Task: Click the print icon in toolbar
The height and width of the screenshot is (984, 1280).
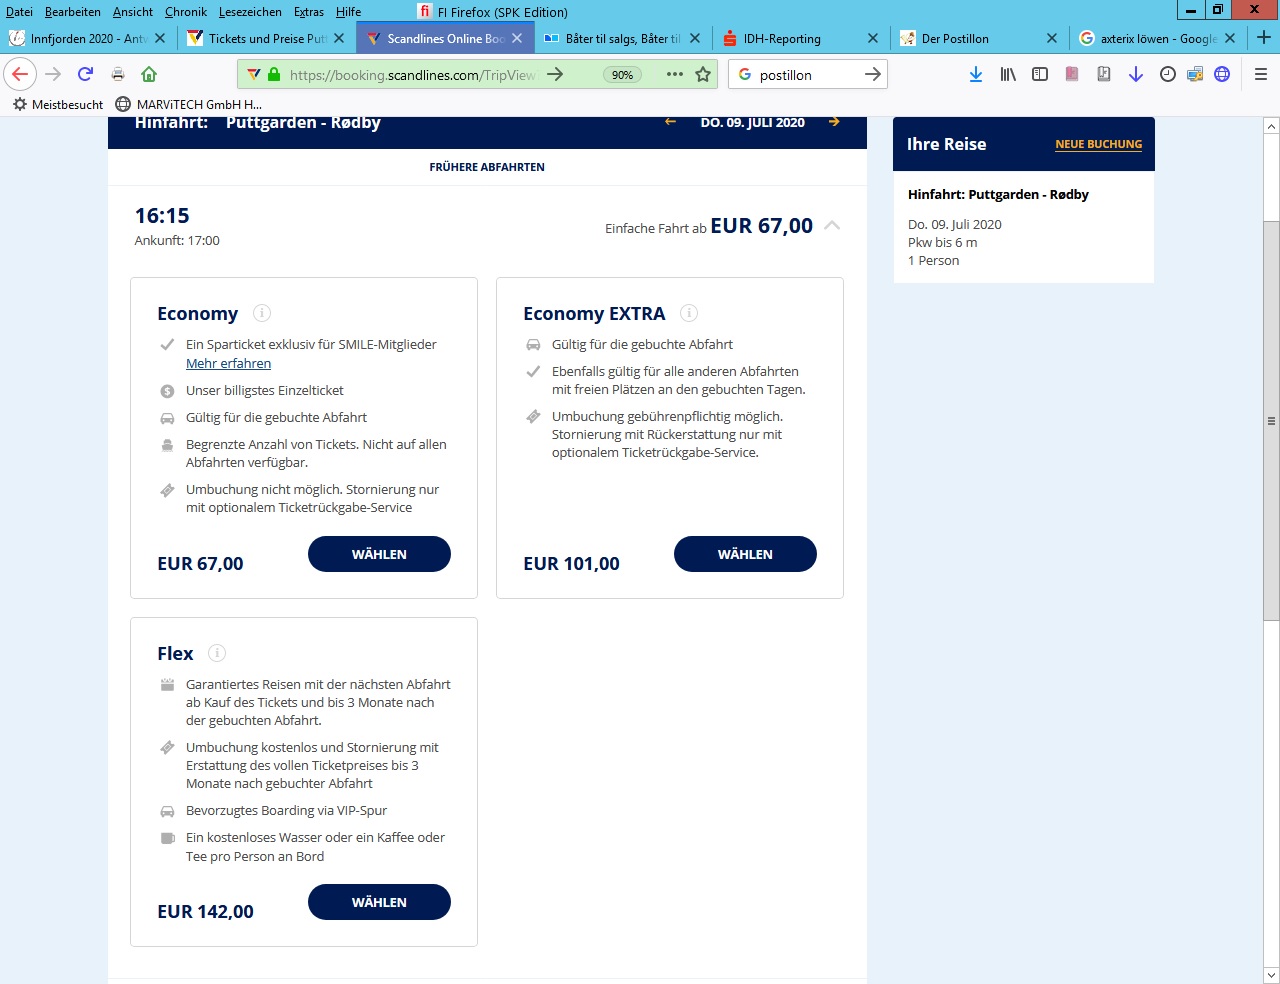Action: click(118, 74)
